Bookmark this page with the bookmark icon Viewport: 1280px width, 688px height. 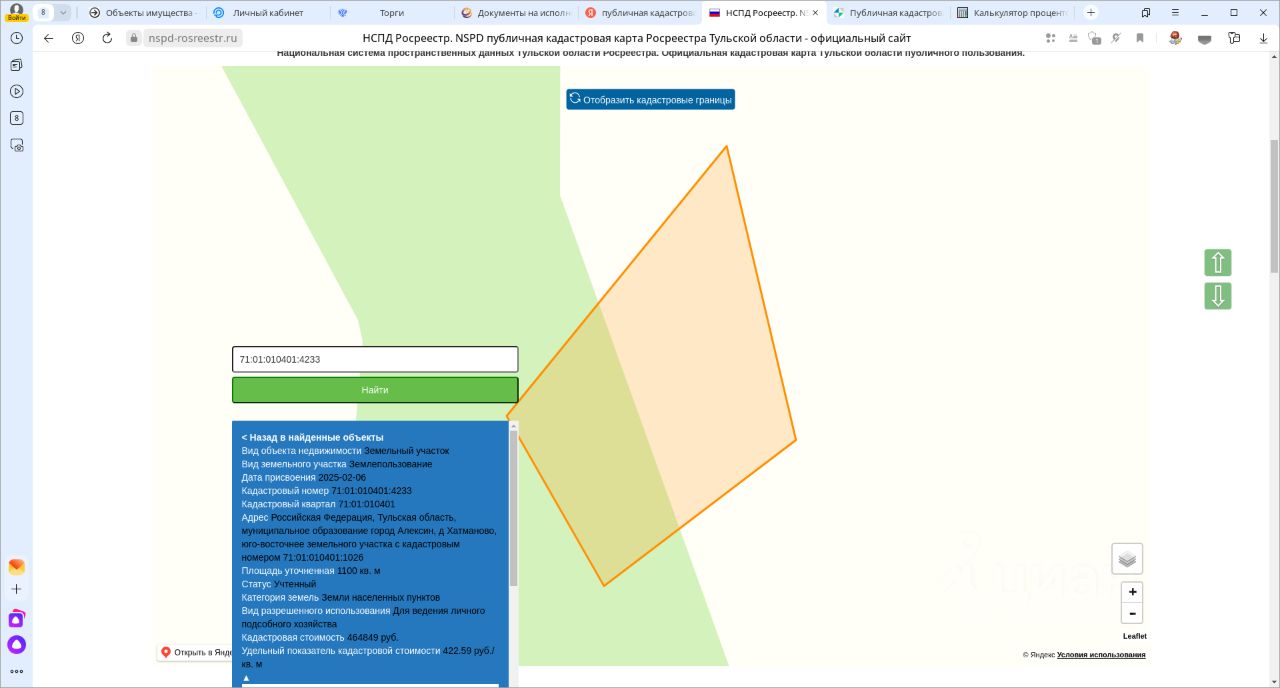tap(1139, 38)
